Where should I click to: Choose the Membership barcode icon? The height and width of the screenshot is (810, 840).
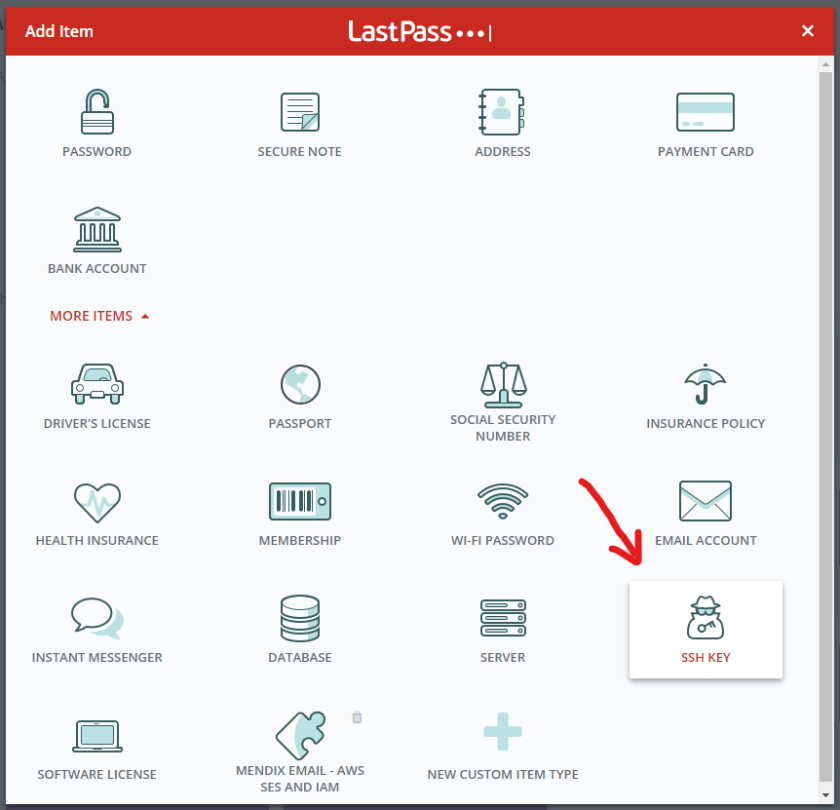click(300, 502)
